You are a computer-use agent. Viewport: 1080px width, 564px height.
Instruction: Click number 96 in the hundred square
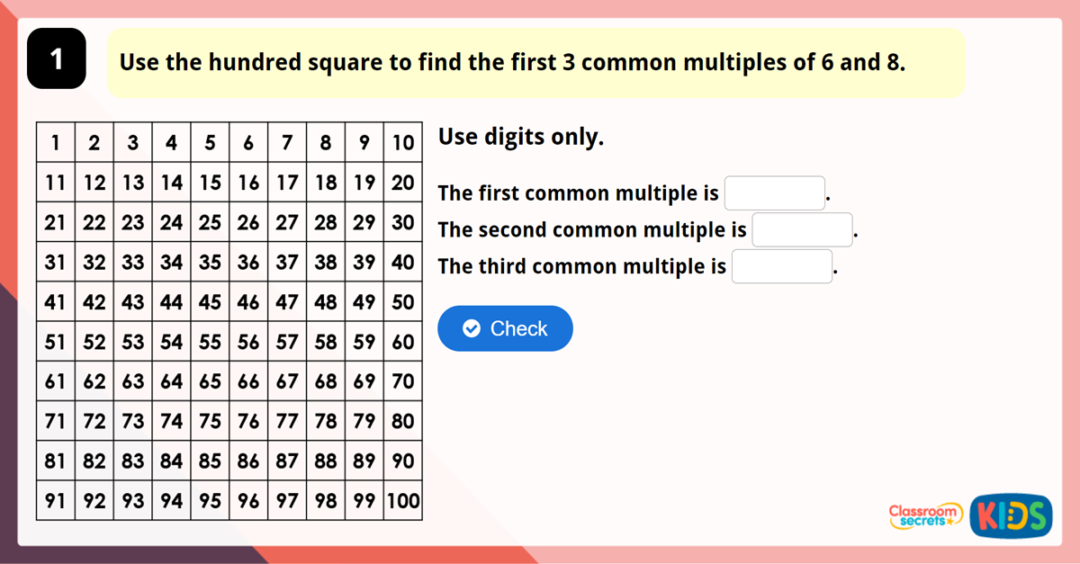point(249,501)
